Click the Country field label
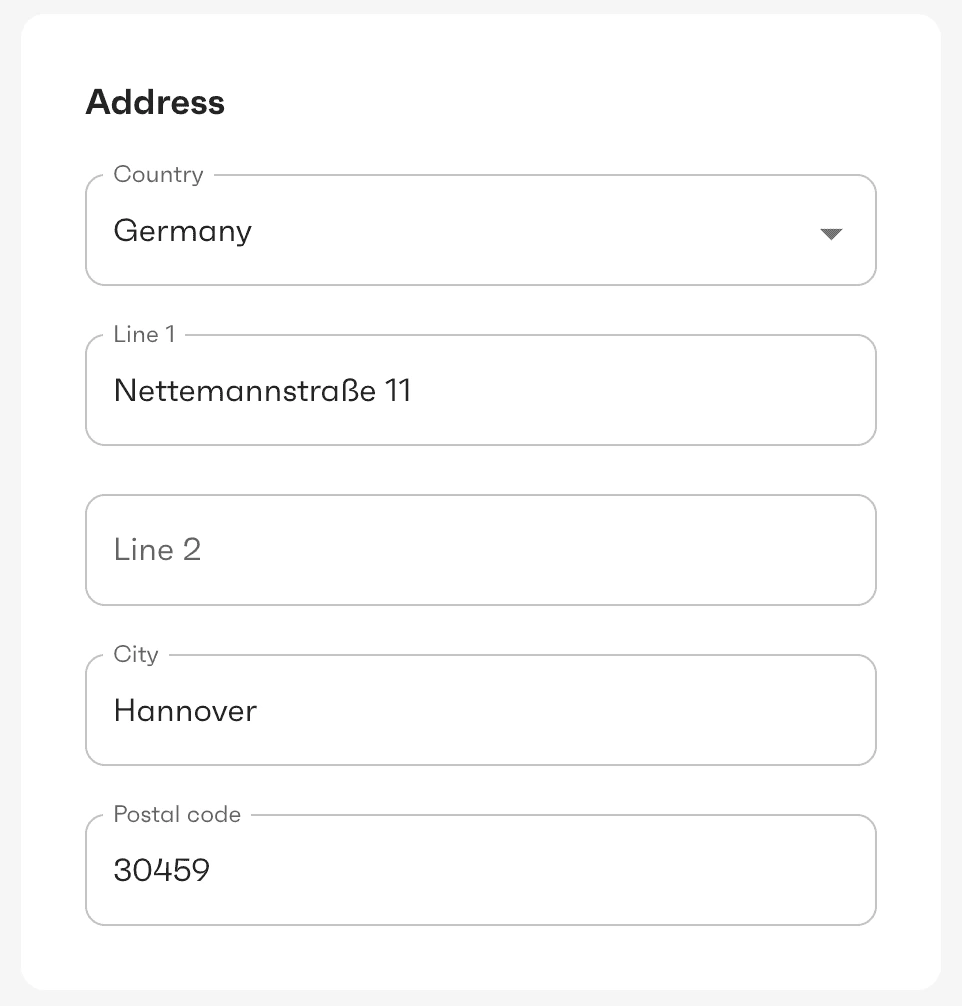The width and height of the screenshot is (962, 1006). click(158, 174)
